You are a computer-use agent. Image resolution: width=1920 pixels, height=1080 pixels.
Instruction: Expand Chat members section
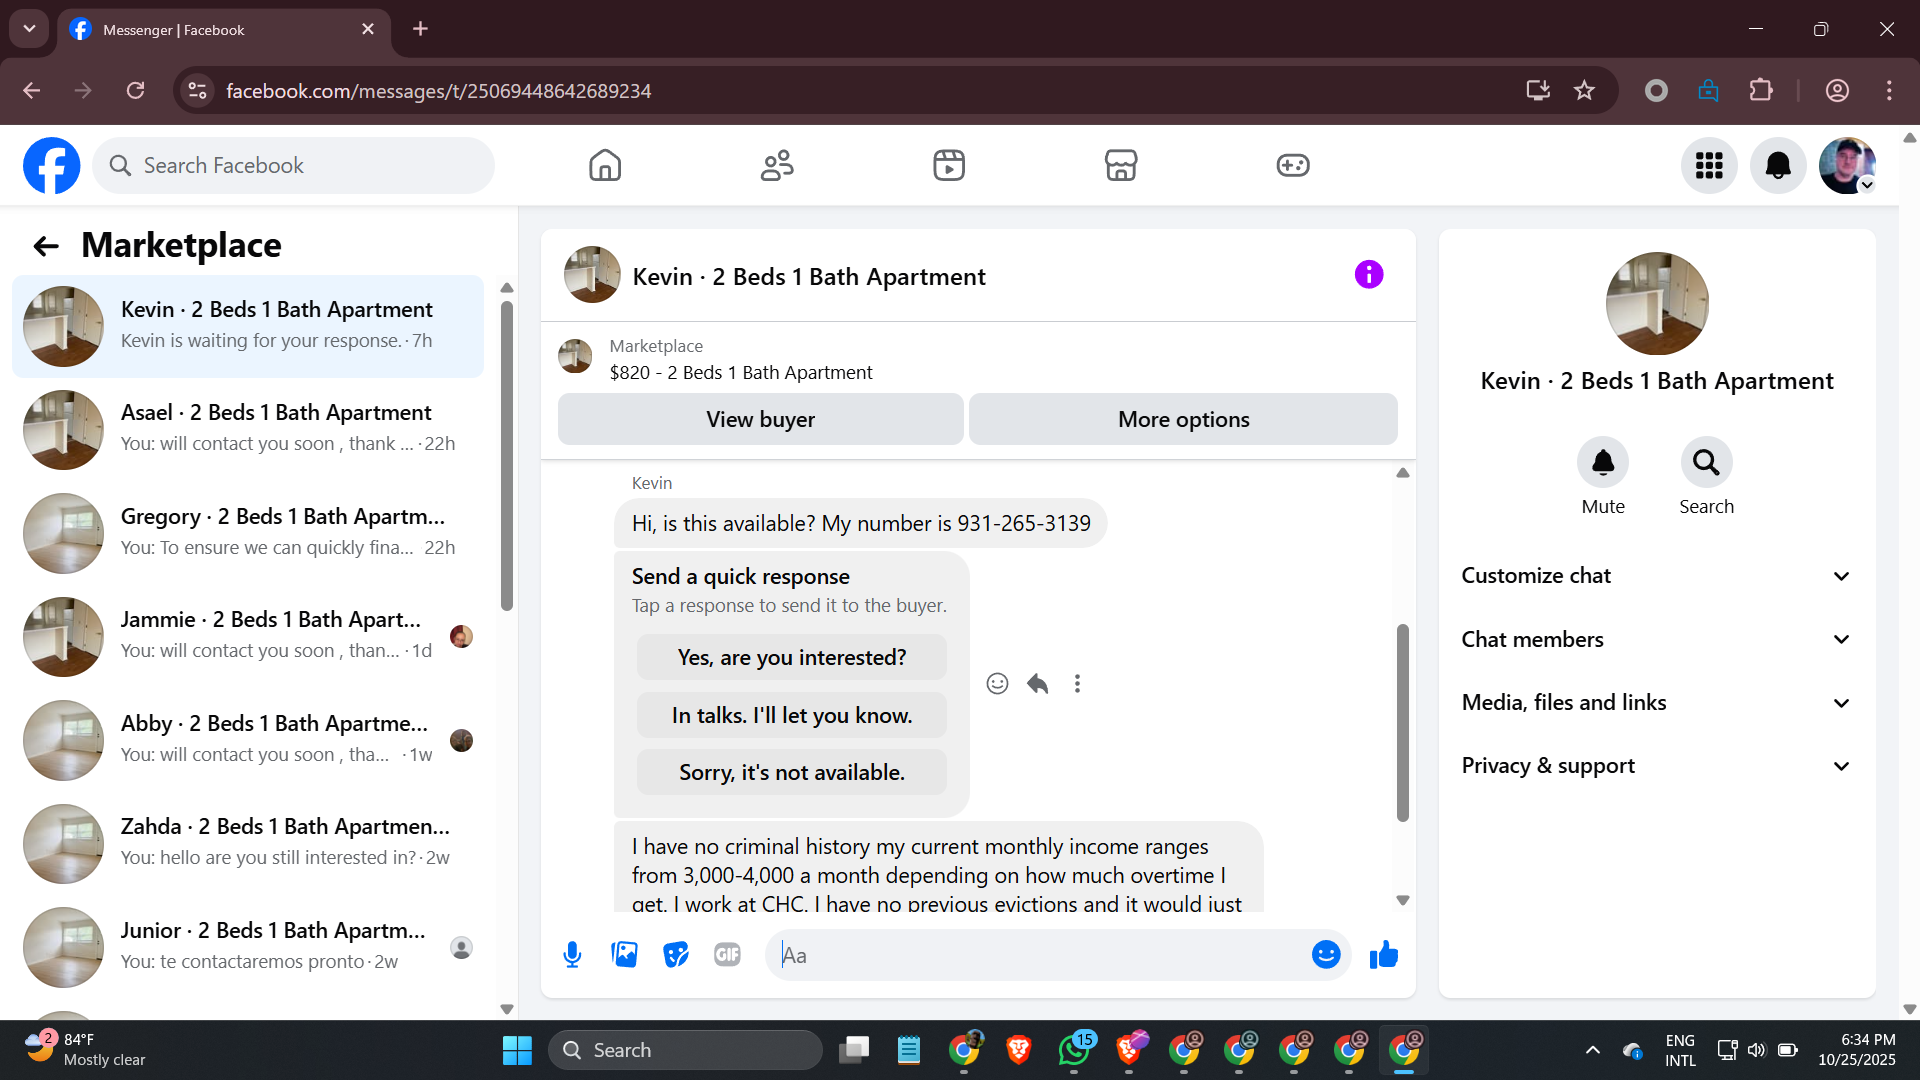tap(1655, 639)
